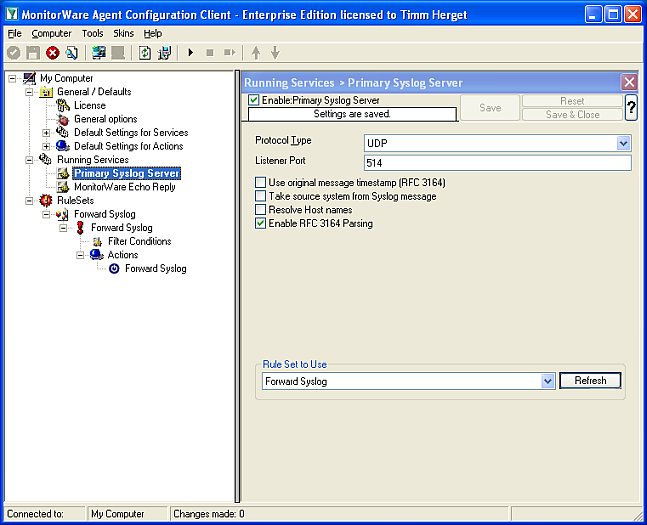Click the Default Settings for Services gears icon
Screen dimensions: 647x525
[x=62, y=132]
